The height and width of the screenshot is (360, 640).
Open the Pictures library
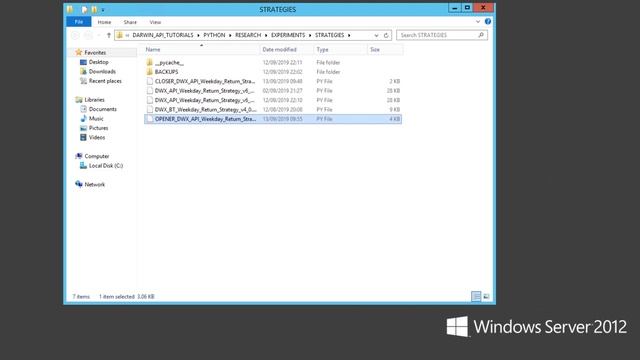(98, 128)
